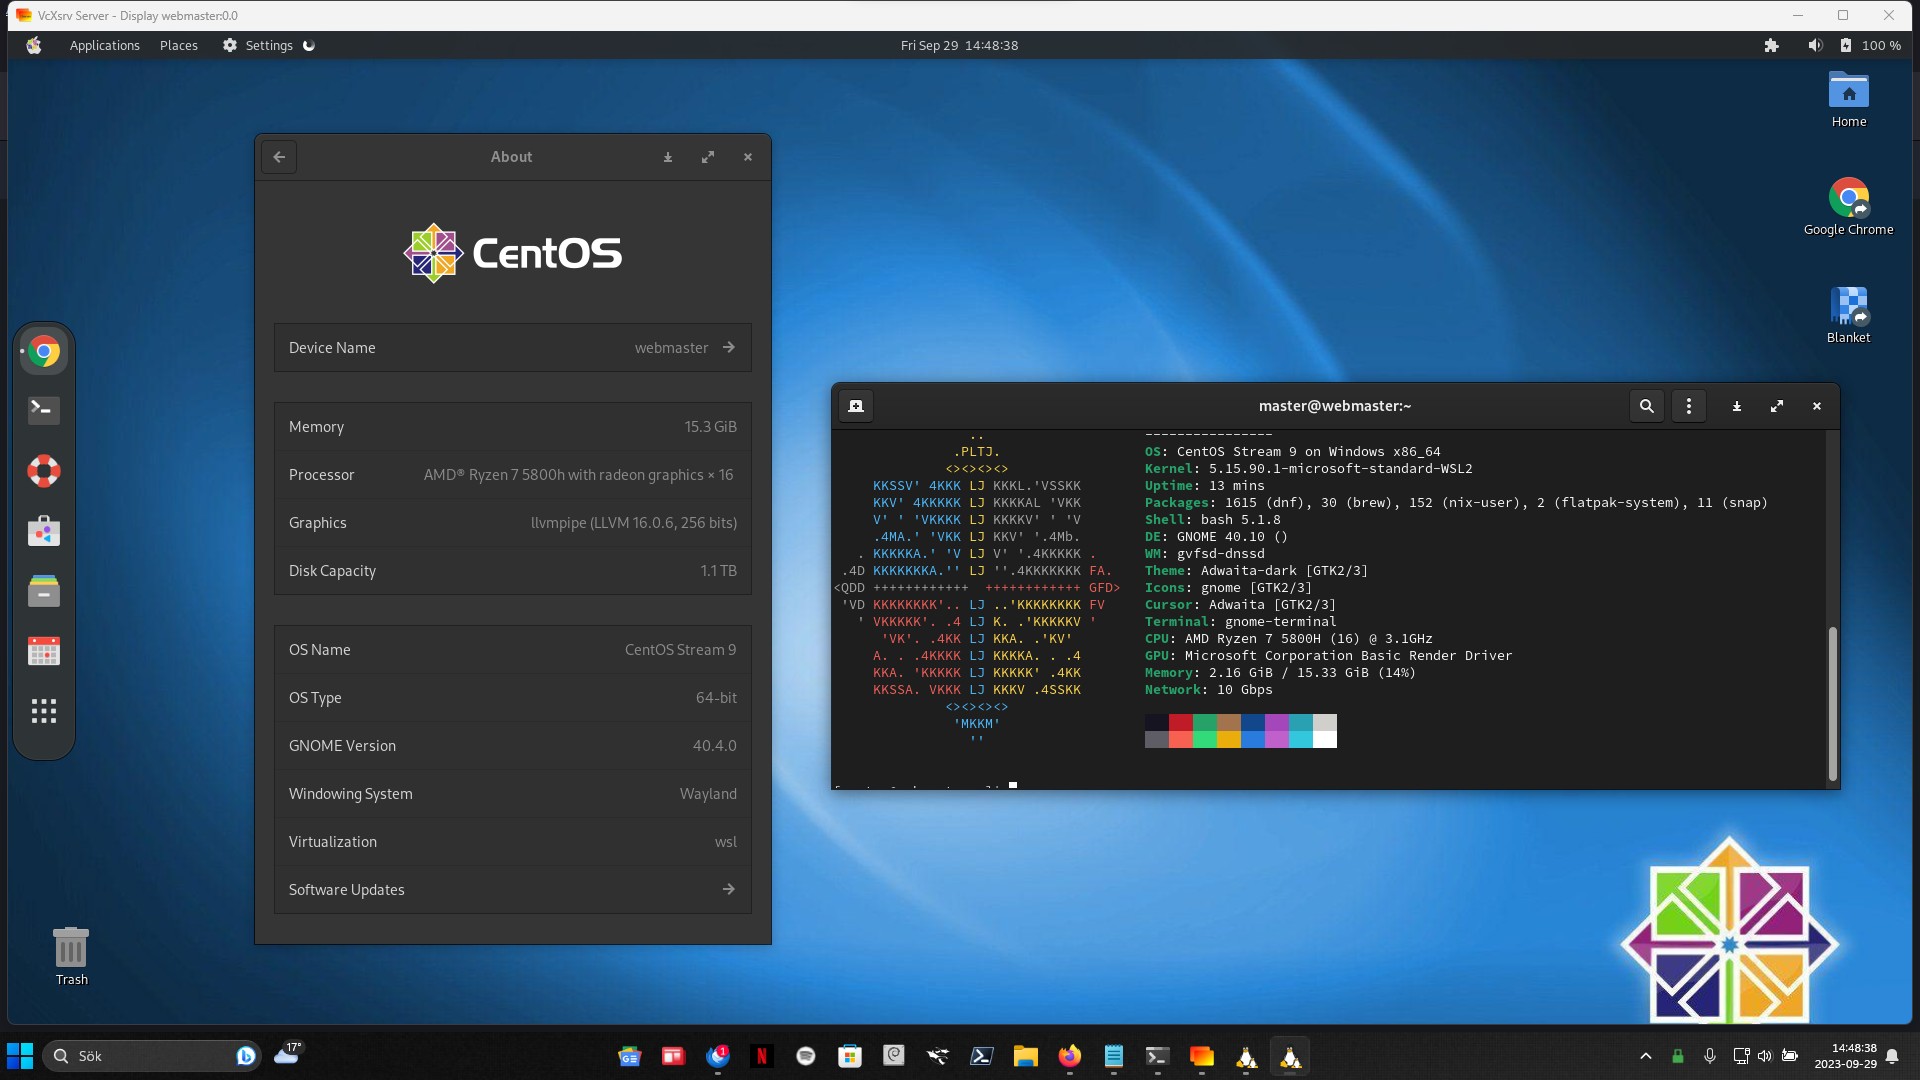Open the Device Name webmaster row

[512, 348]
